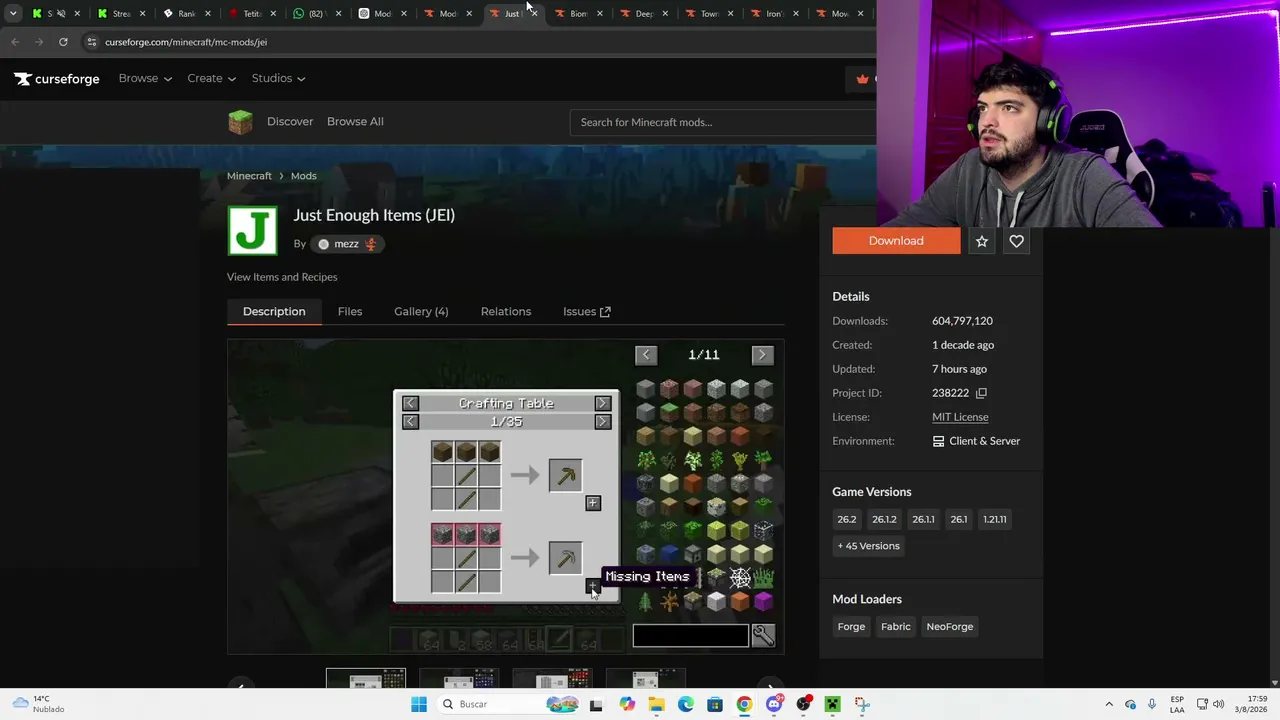This screenshot has height=720, width=1280.
Task: Open Microsoft Edge from the taskbar
Action: (x=685, y=705)
